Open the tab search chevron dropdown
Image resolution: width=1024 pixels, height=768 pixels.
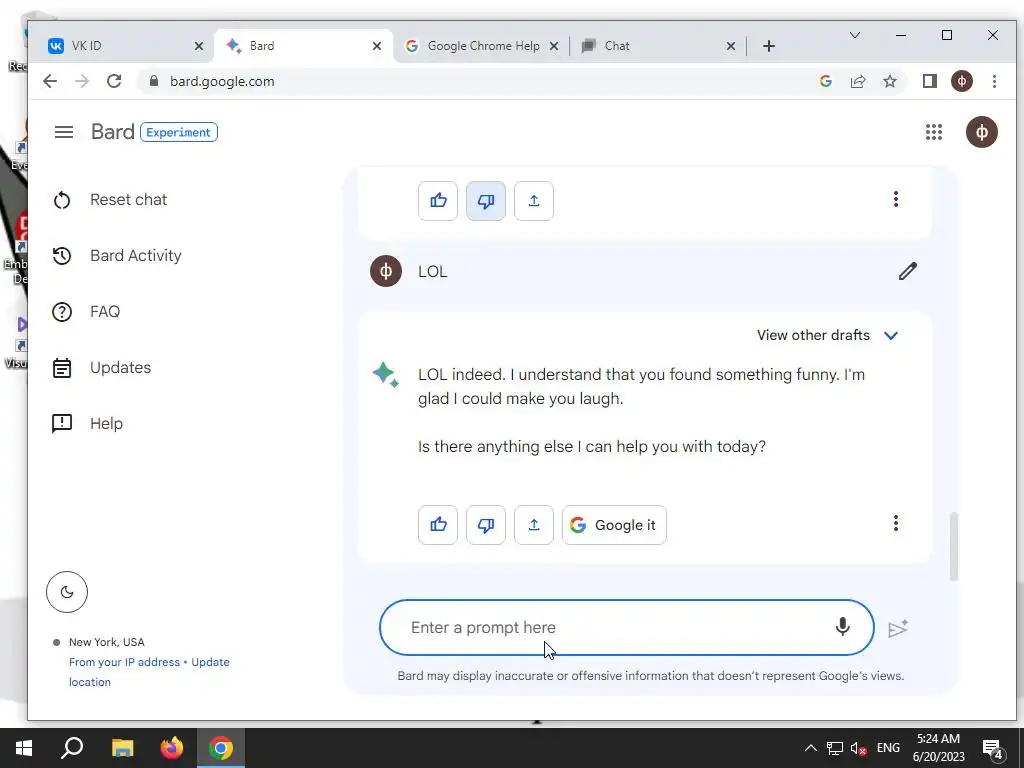point(855,35)
